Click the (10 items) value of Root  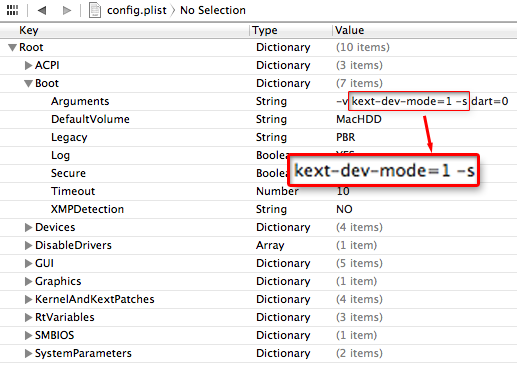(363, 47)
